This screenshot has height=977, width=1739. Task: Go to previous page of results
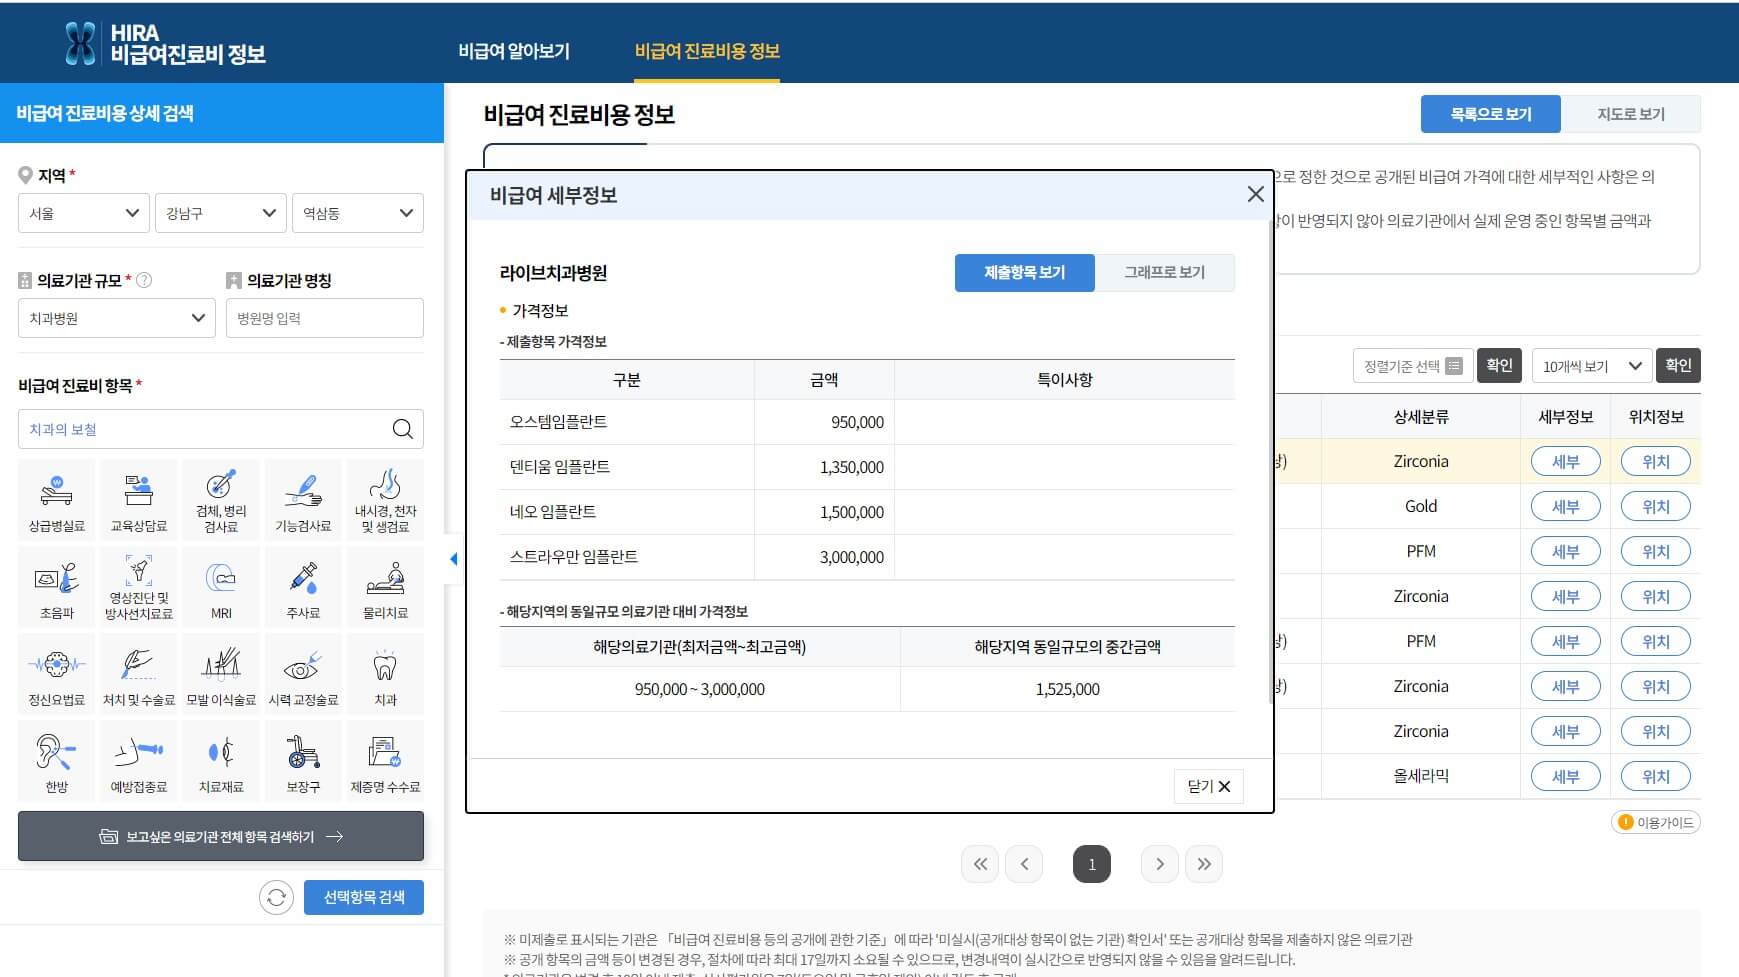[x=1024, y=864]
